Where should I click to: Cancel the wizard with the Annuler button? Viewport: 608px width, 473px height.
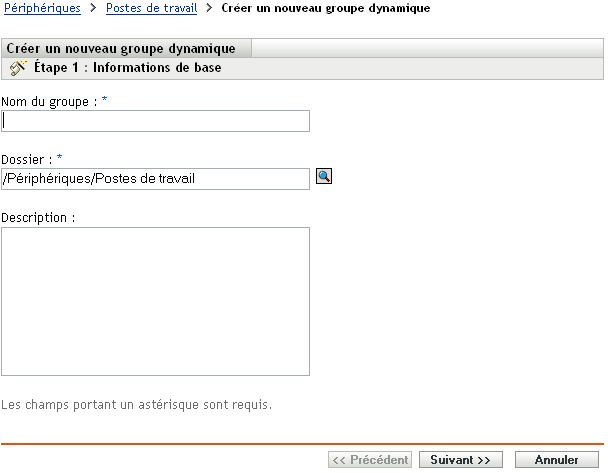click(x=557, y=460)
